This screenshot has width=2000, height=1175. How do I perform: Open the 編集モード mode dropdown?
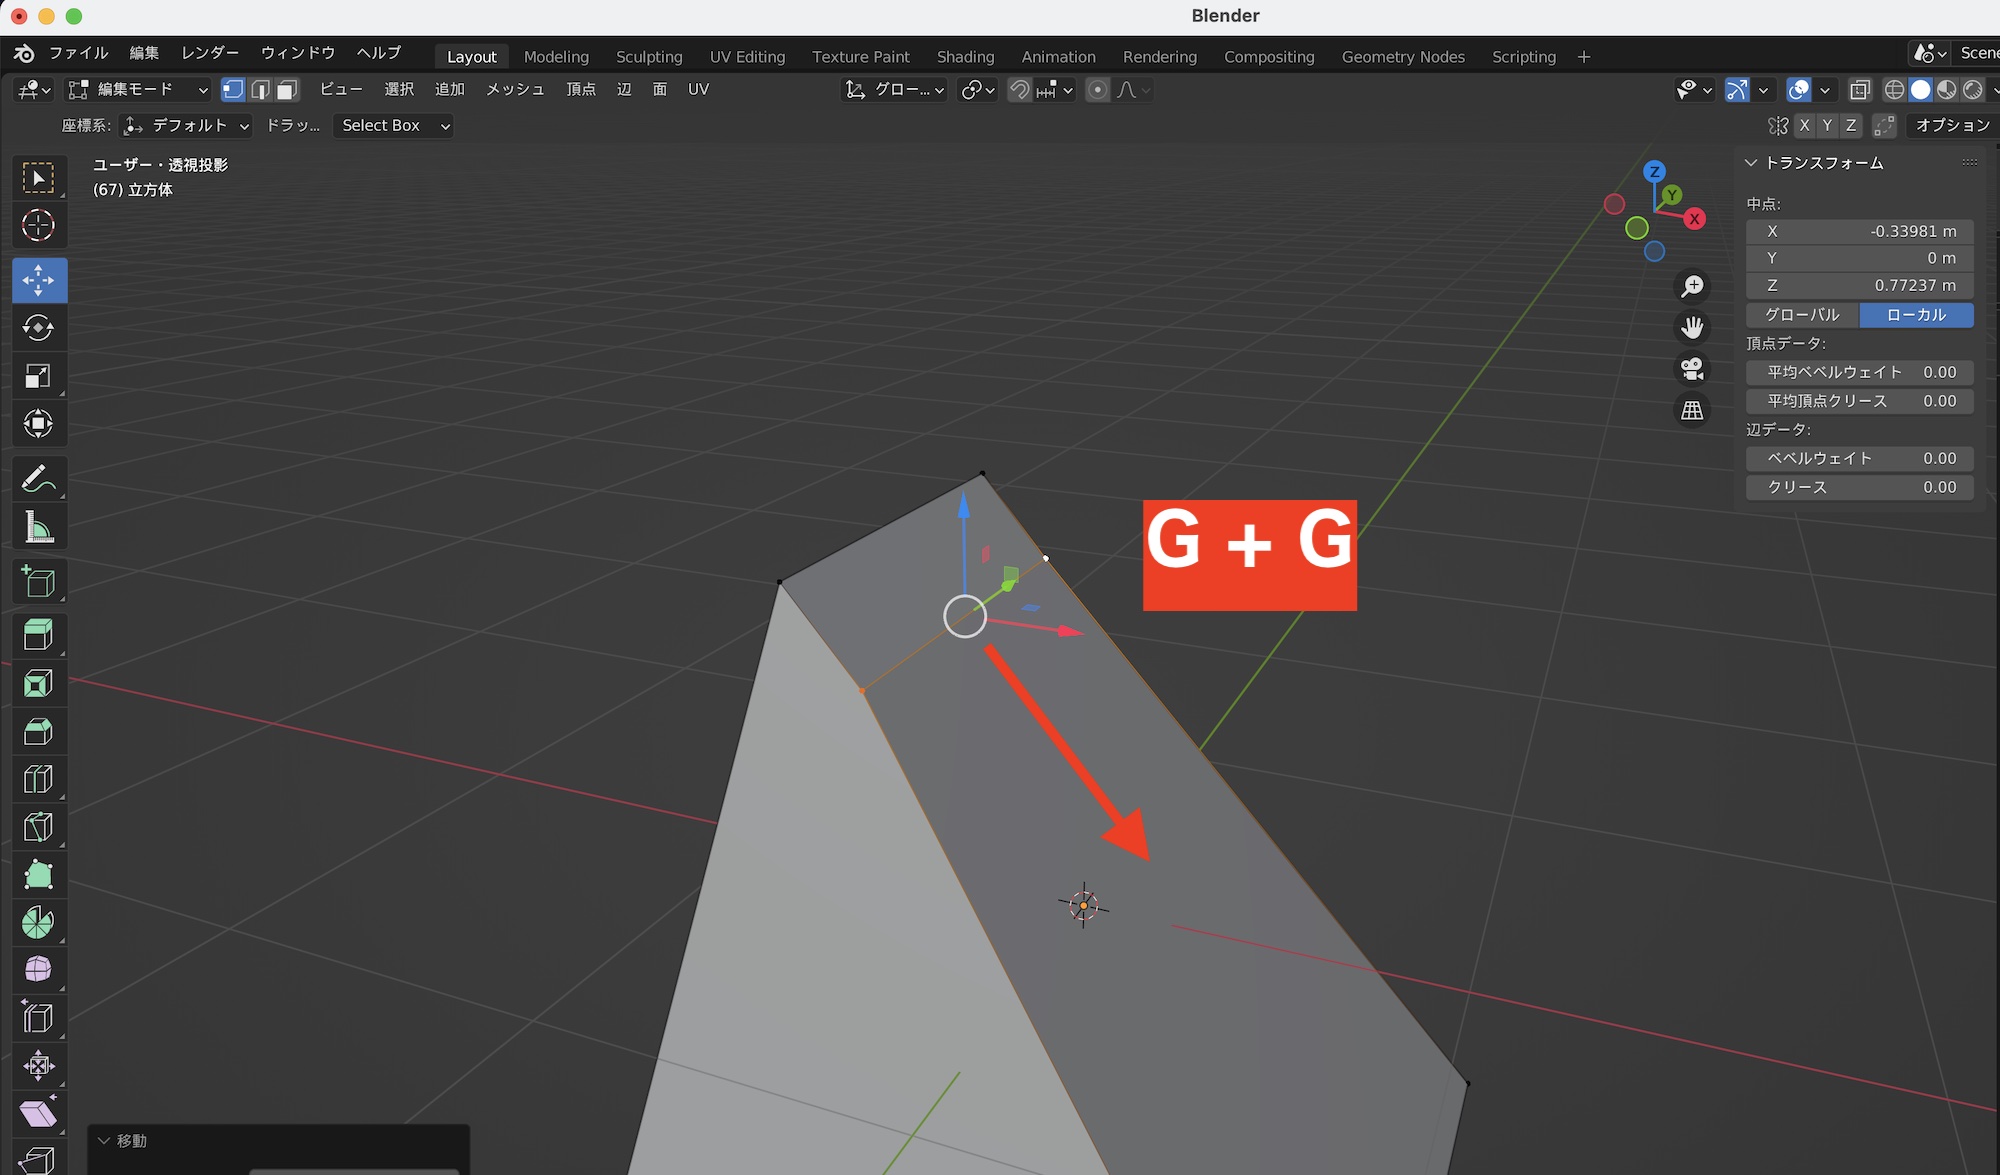click(x=138, y=90)
